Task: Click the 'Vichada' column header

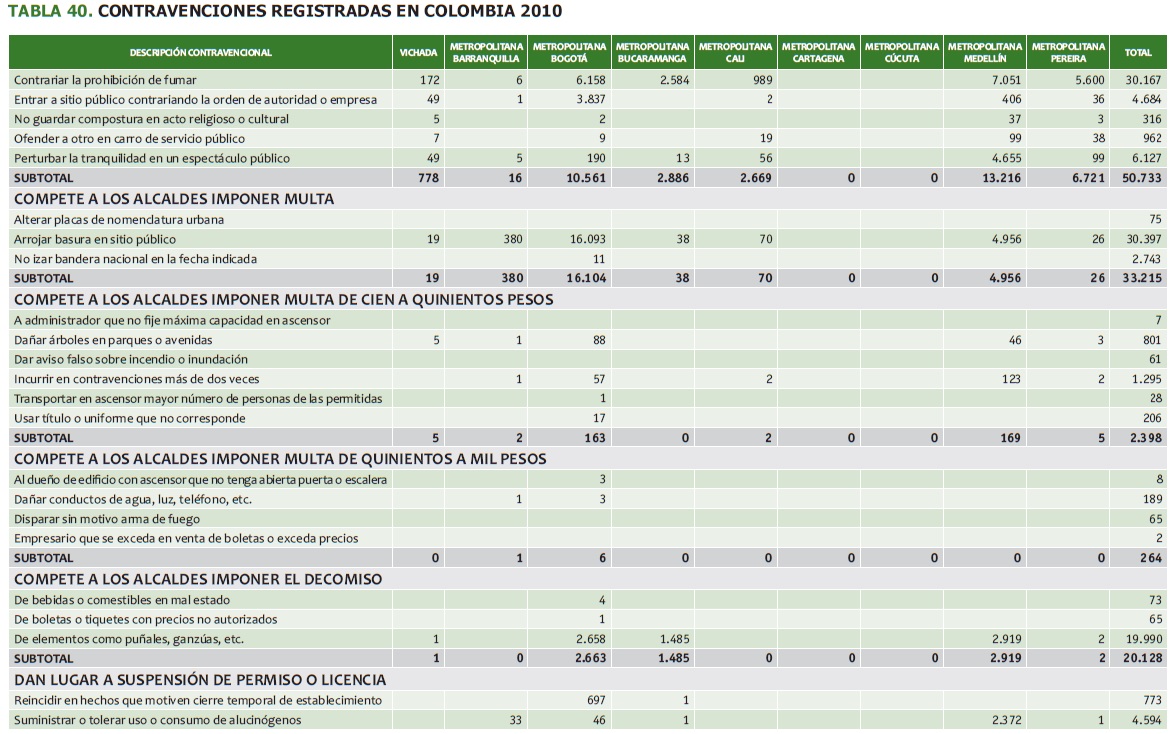Action: 418,52
